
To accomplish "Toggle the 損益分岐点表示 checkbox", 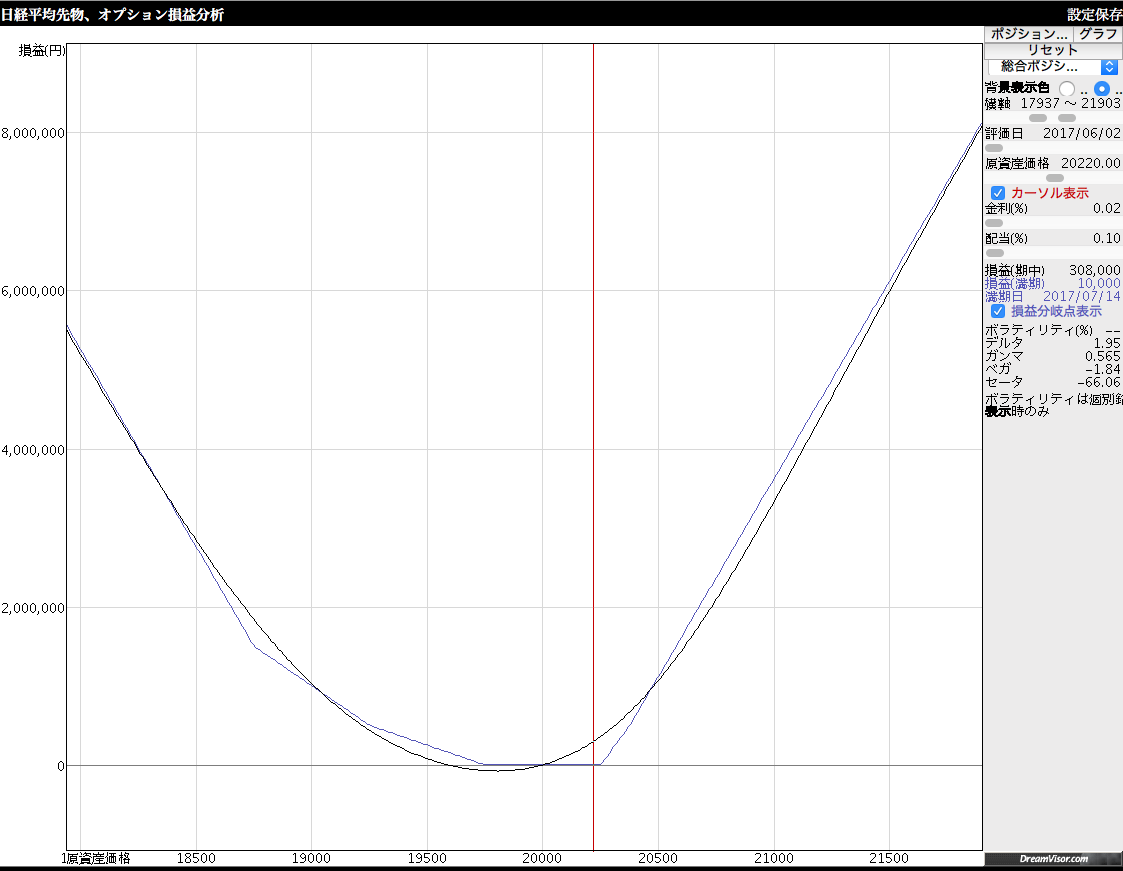I will [997, 311].
